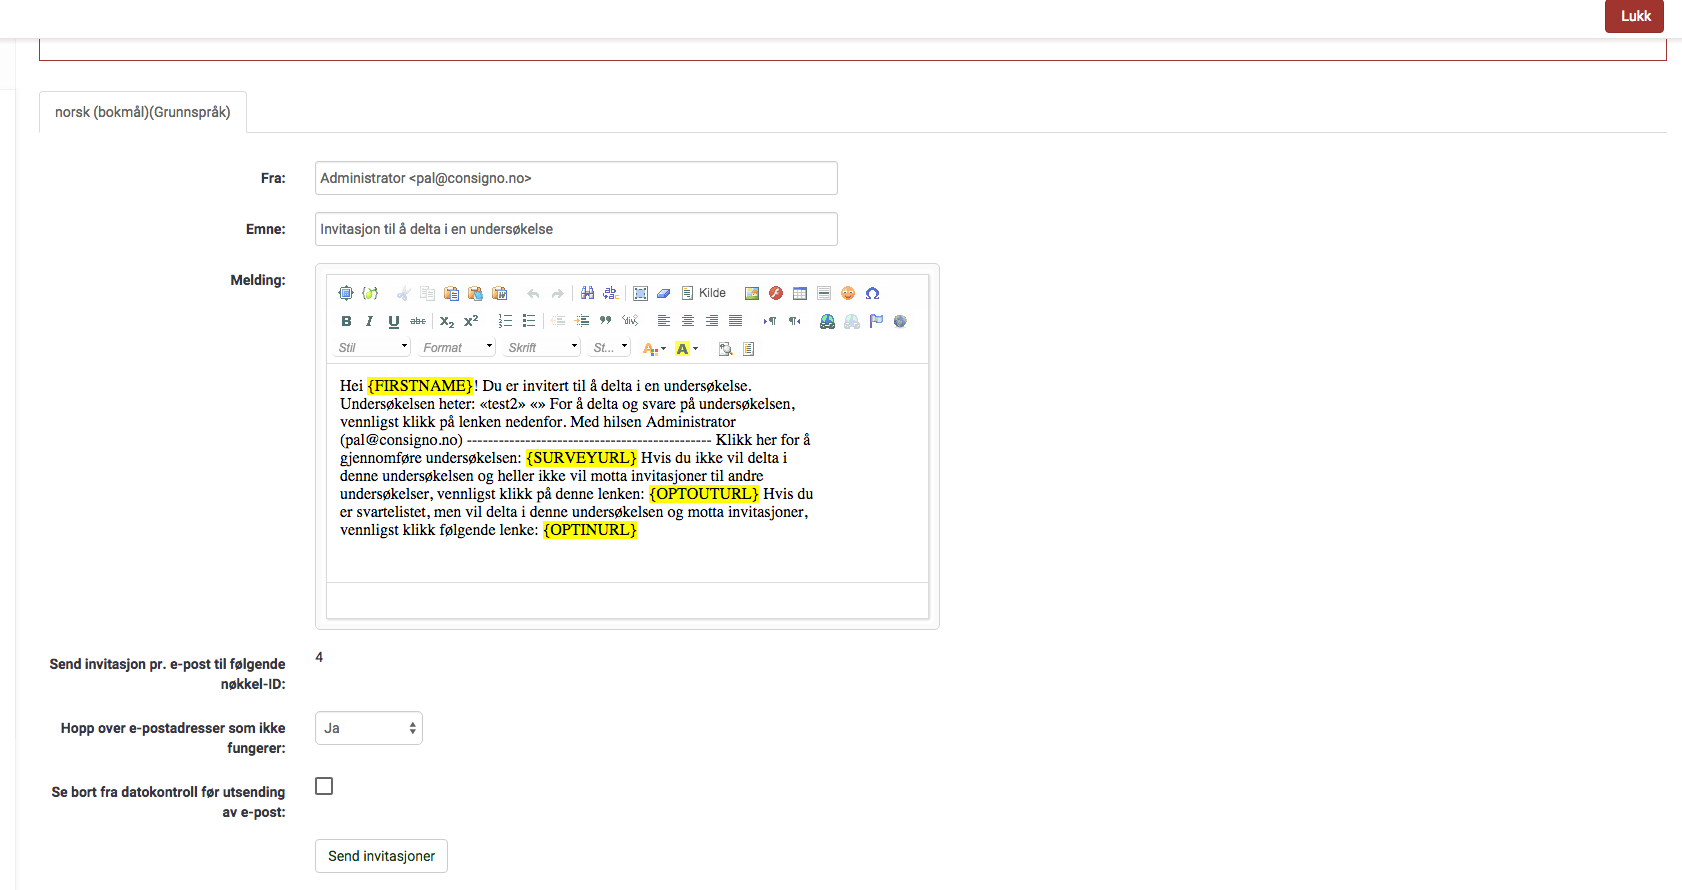
Task: Expand the Stil dropdown
Action: coord(372,347)
